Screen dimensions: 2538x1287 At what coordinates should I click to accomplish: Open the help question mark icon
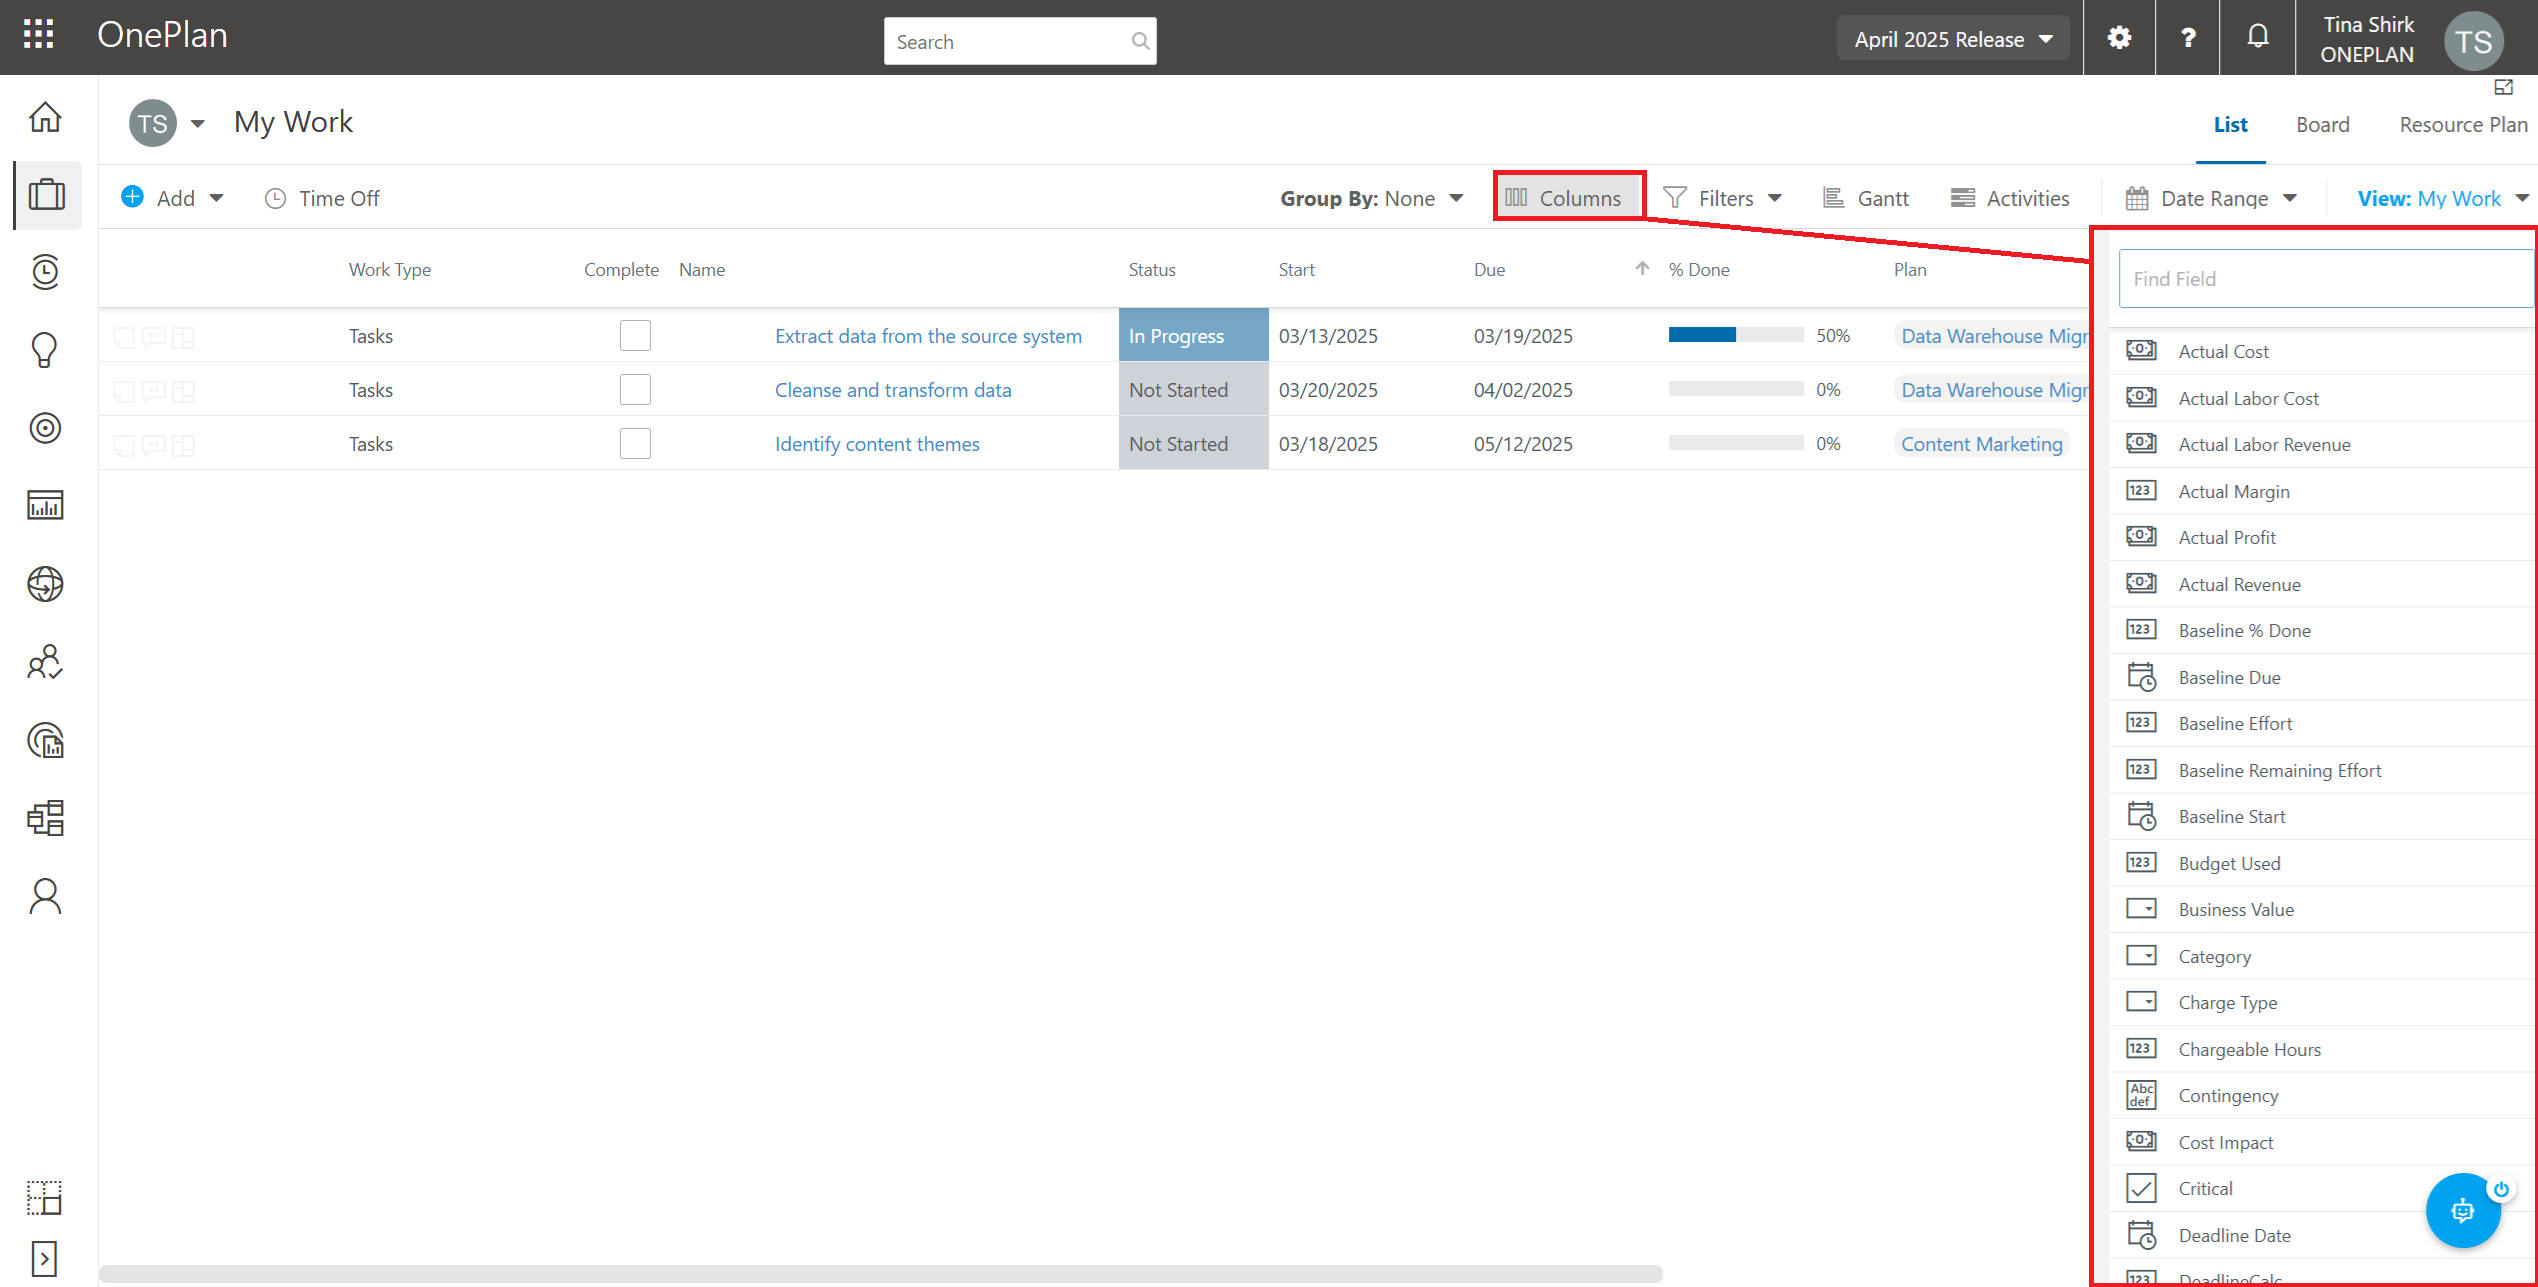2188,38
